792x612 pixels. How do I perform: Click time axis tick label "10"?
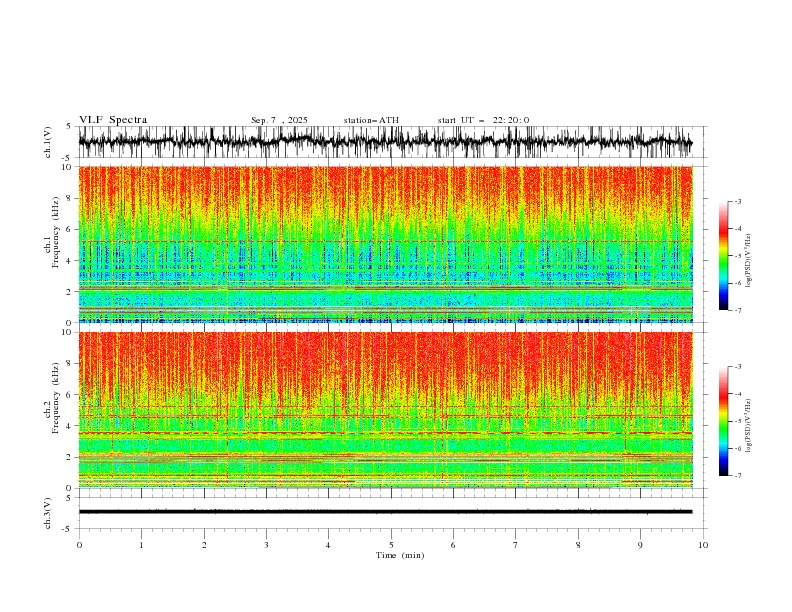pyautogui.click(x=703, y=545)
